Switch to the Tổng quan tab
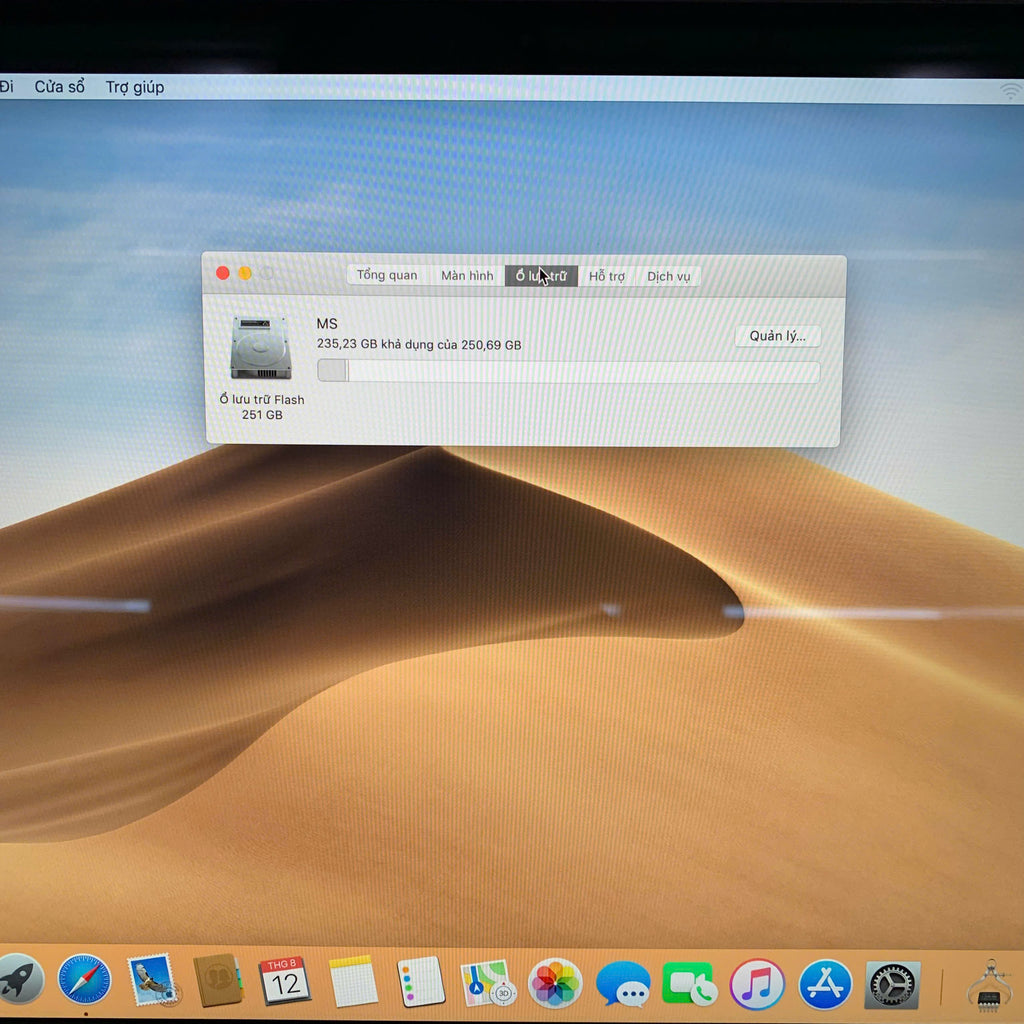This screenshot has height=1024, width=1024. pyautogui.click(x=387, y=275)
